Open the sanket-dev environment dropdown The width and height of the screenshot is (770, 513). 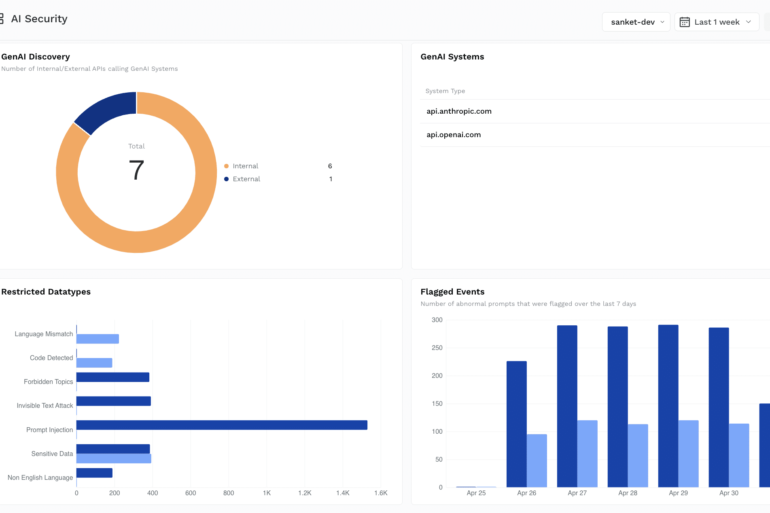635,22
